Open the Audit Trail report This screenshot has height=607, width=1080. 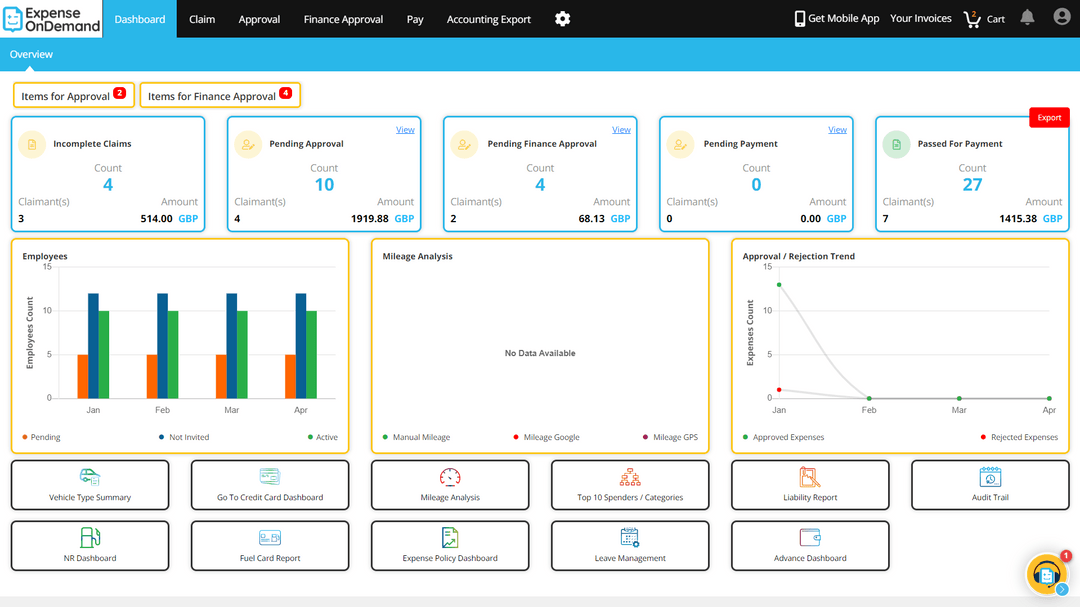pos(989,485)
